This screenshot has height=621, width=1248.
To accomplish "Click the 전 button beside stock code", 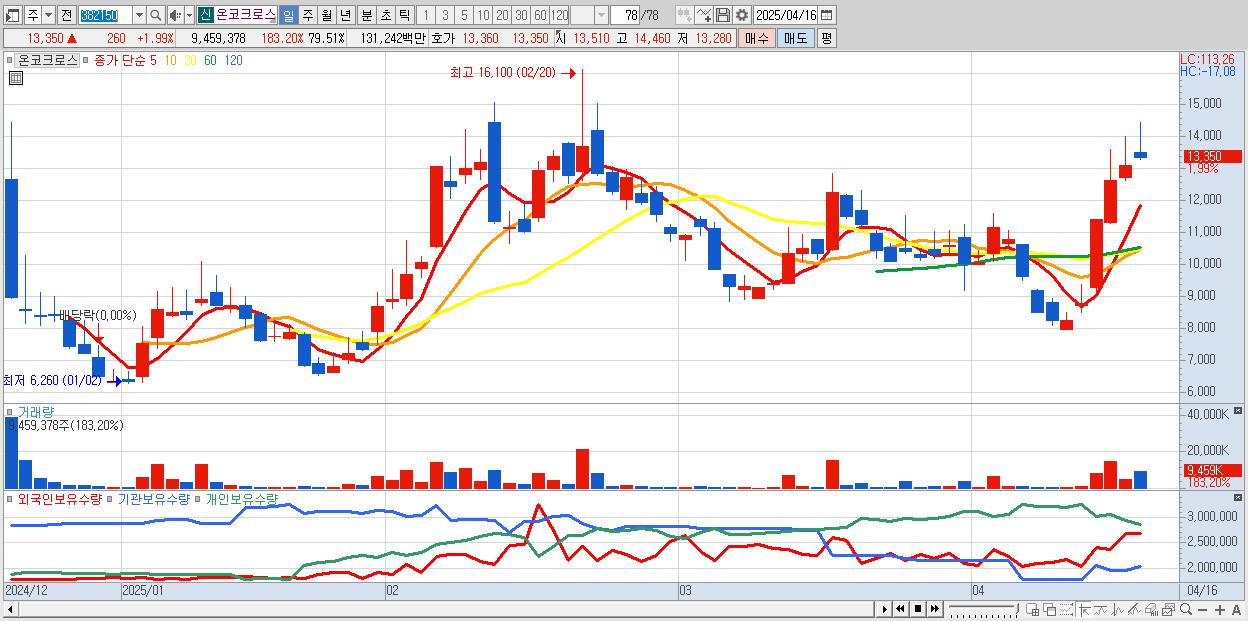I will point(66,15).
